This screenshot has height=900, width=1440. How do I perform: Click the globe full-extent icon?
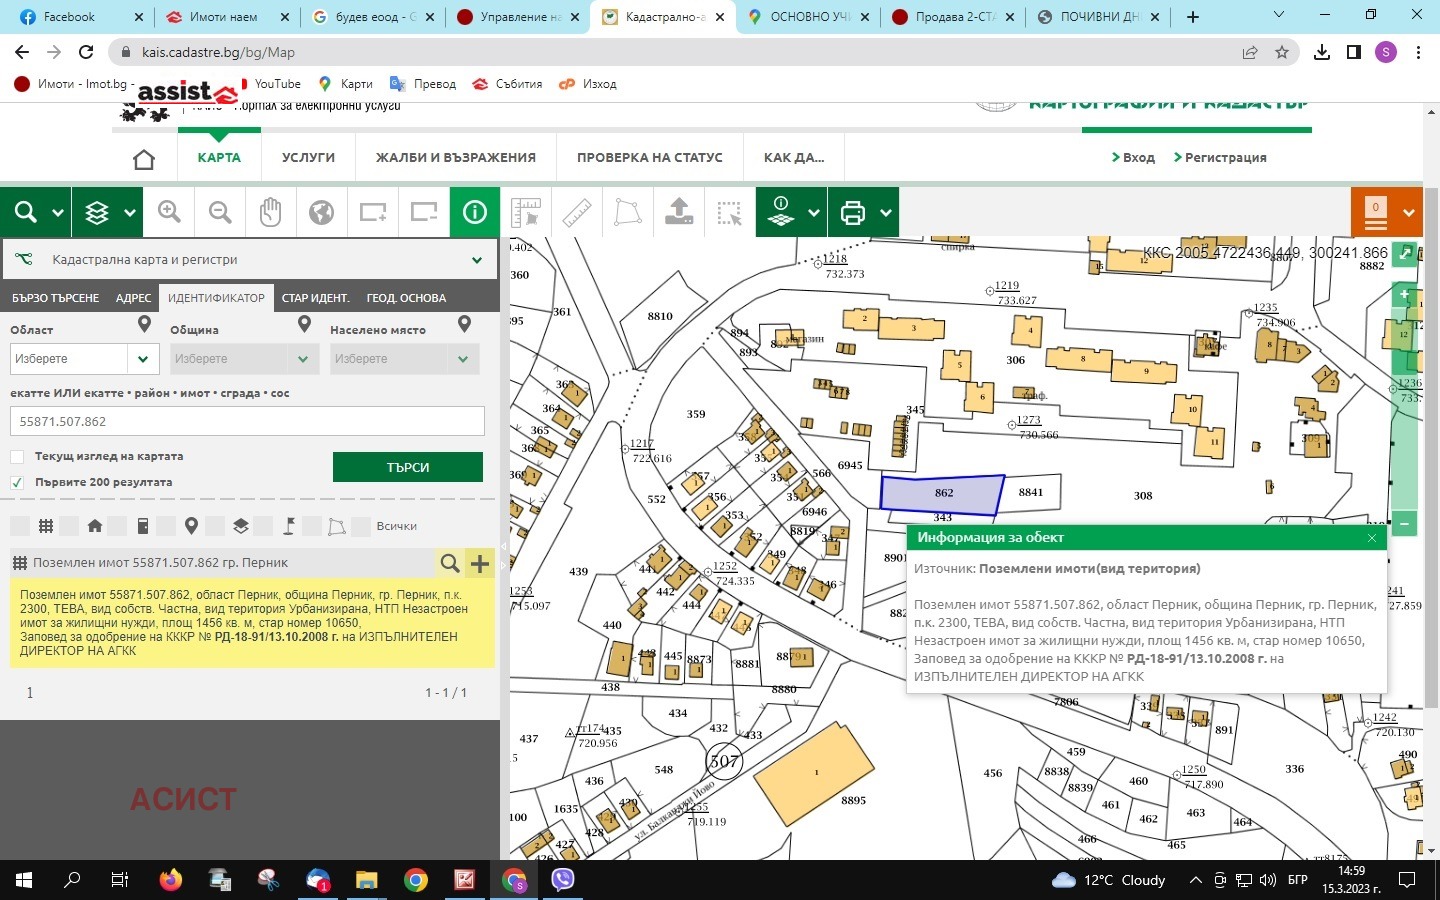coord(321,212)
